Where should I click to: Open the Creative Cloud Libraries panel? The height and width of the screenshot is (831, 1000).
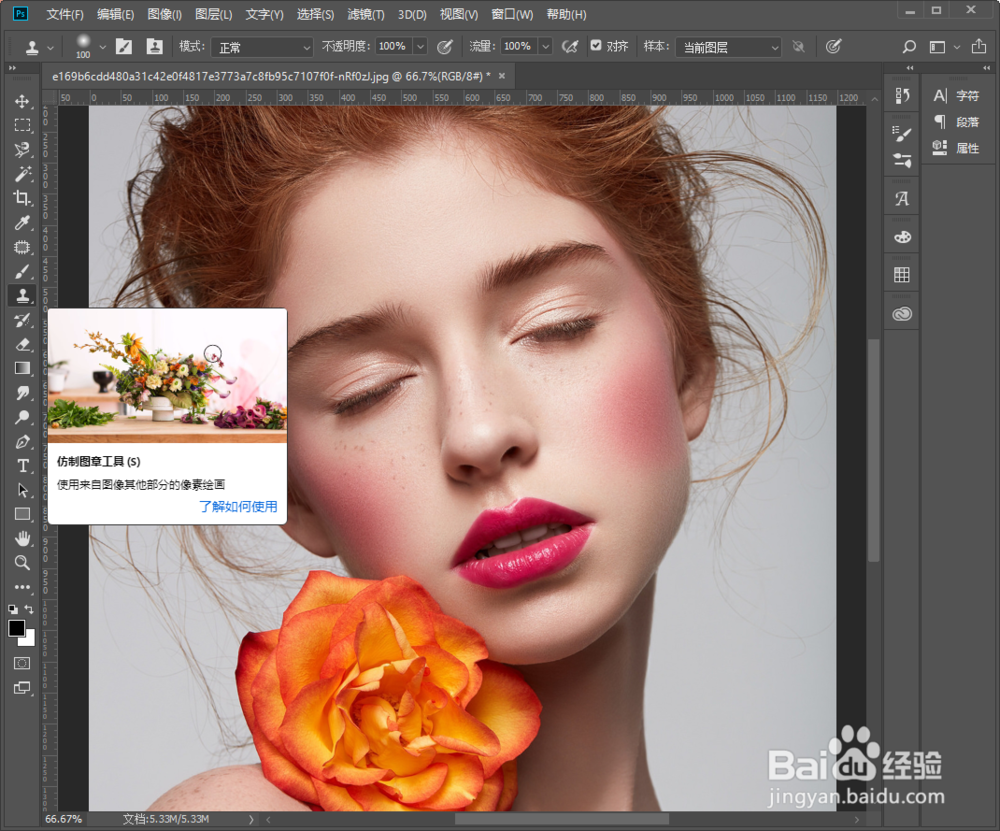tap(902, 314)
